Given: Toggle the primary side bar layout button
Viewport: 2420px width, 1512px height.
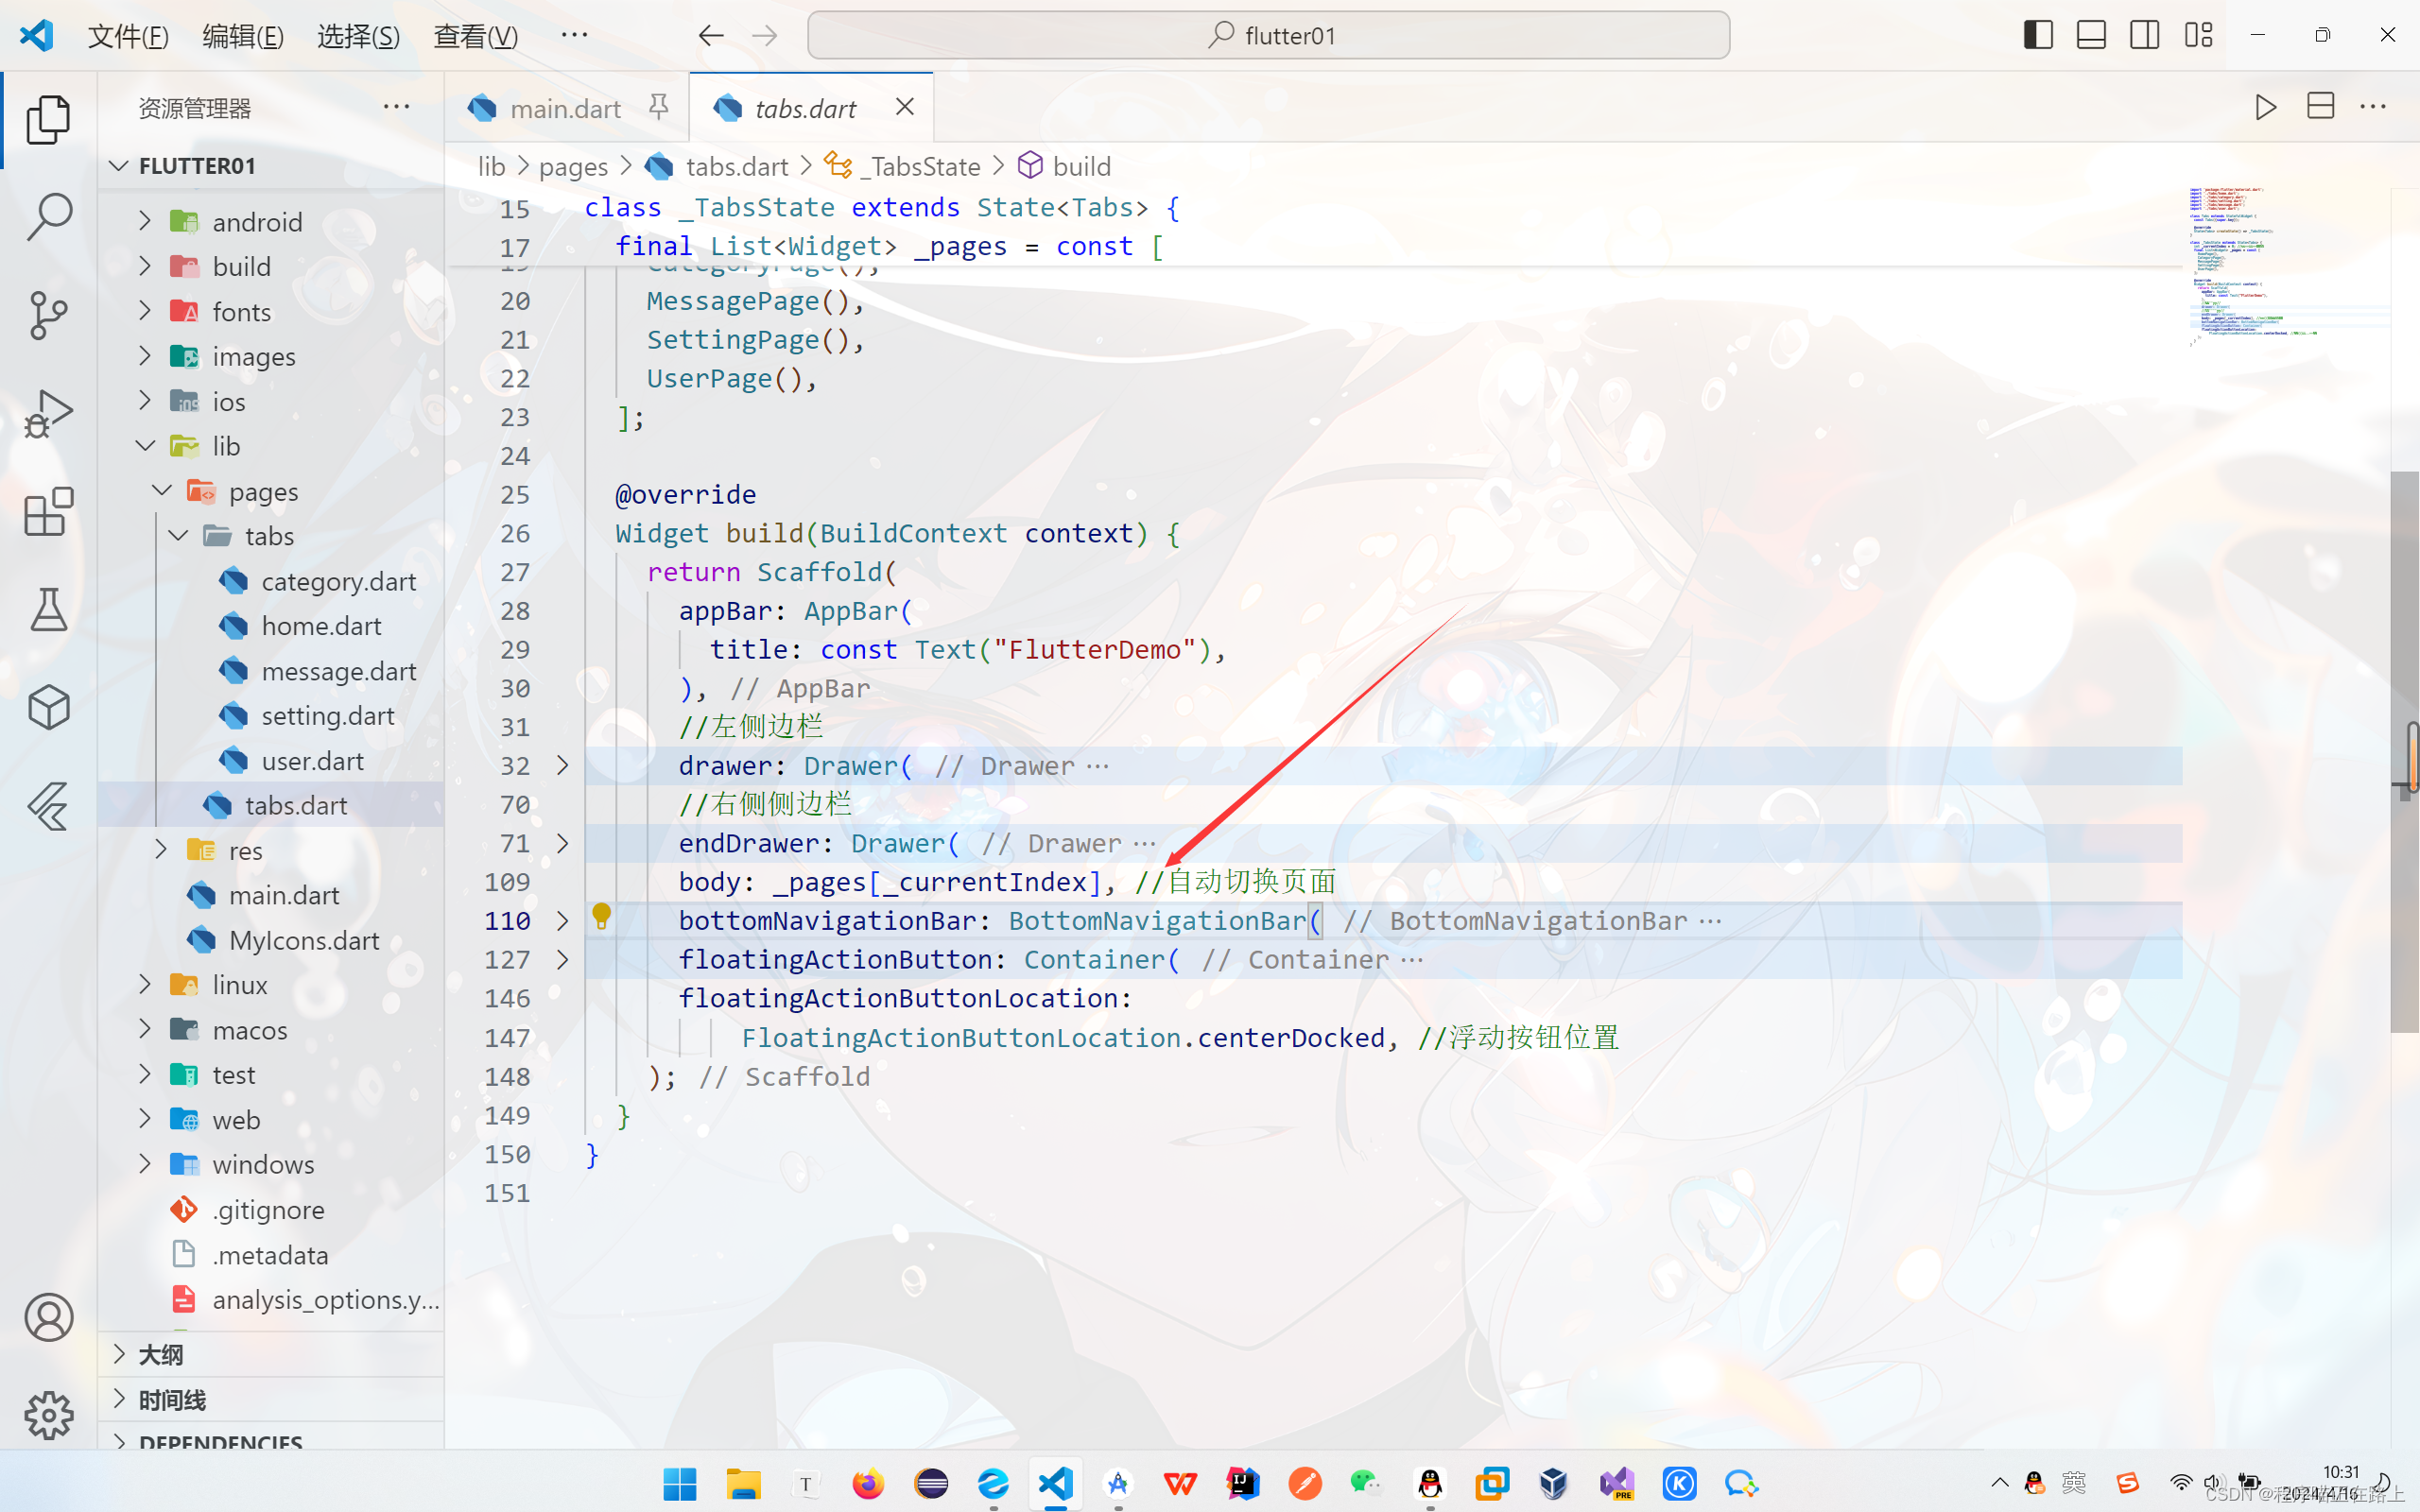Looking at the screenshot, I should pyautogui.click(x=2037, y=35).
